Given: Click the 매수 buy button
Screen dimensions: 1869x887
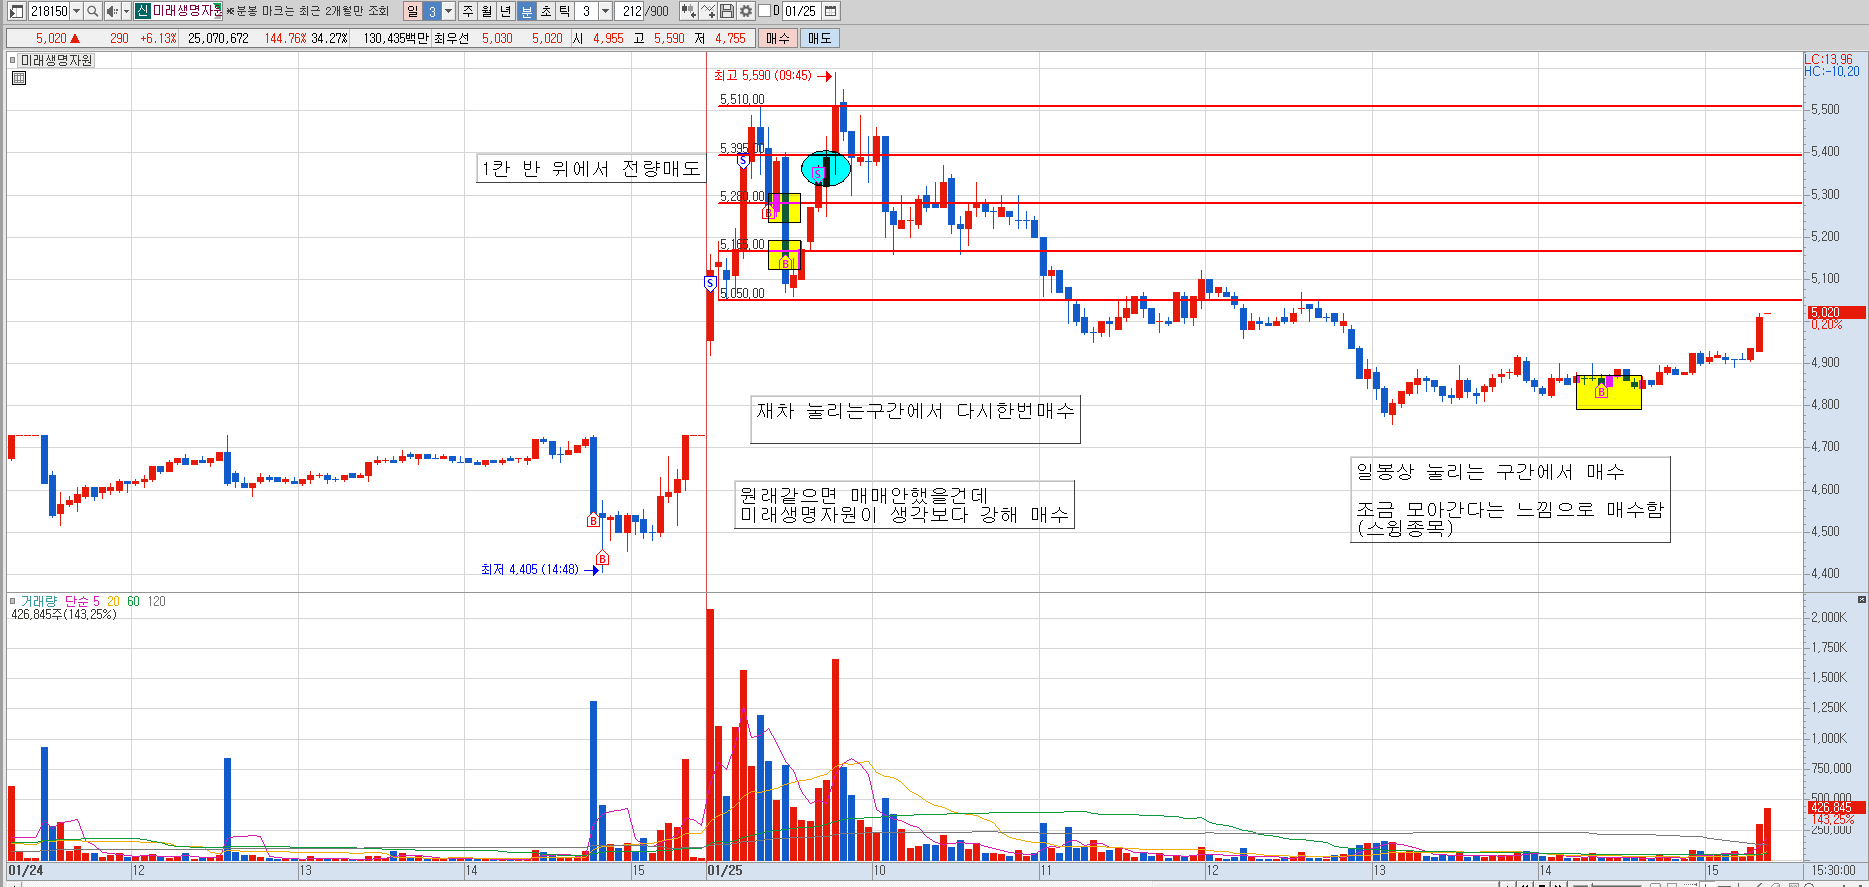Looking at the screenshot, I should tap(778, 38).
